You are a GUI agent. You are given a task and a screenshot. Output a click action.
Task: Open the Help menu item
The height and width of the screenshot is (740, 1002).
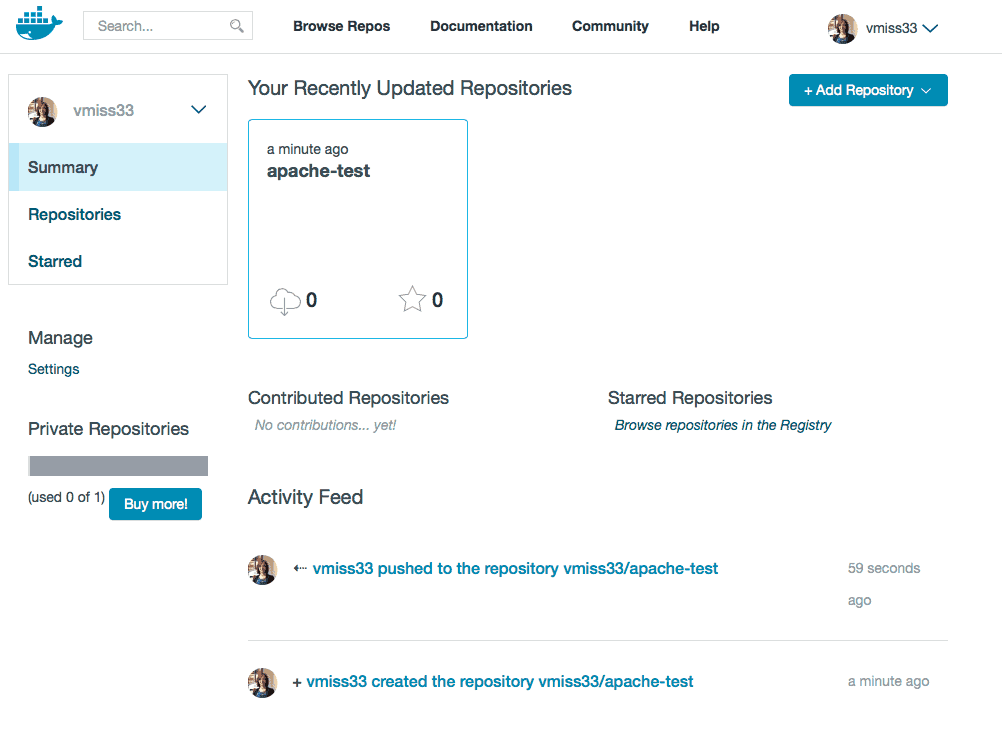(x=704, y=26)
